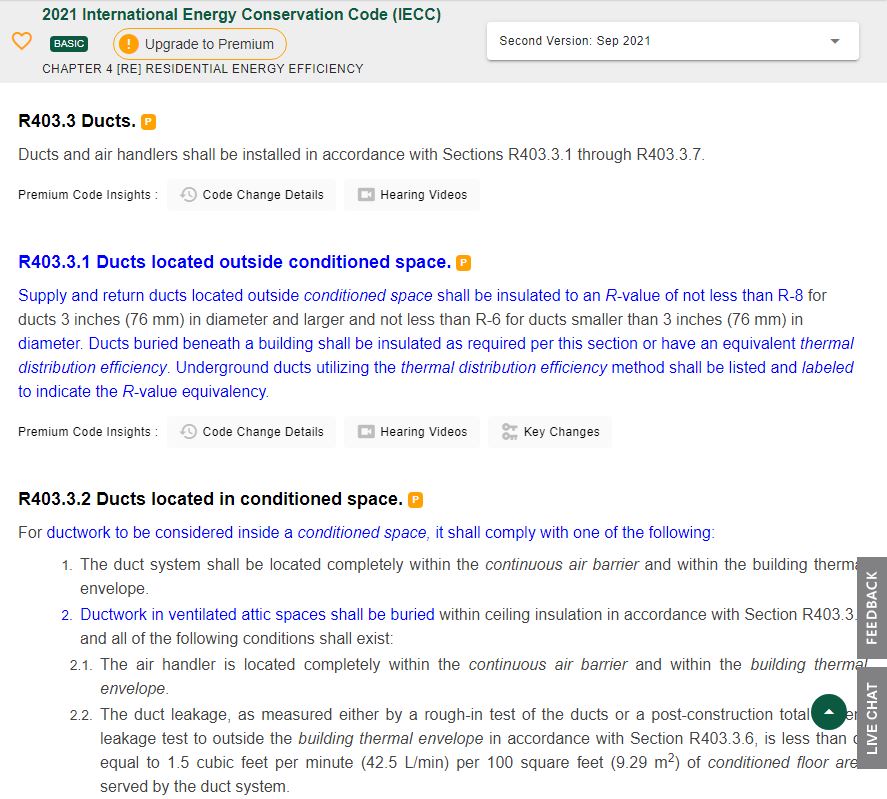Click the heart favorite icon

tap(22, 42)
